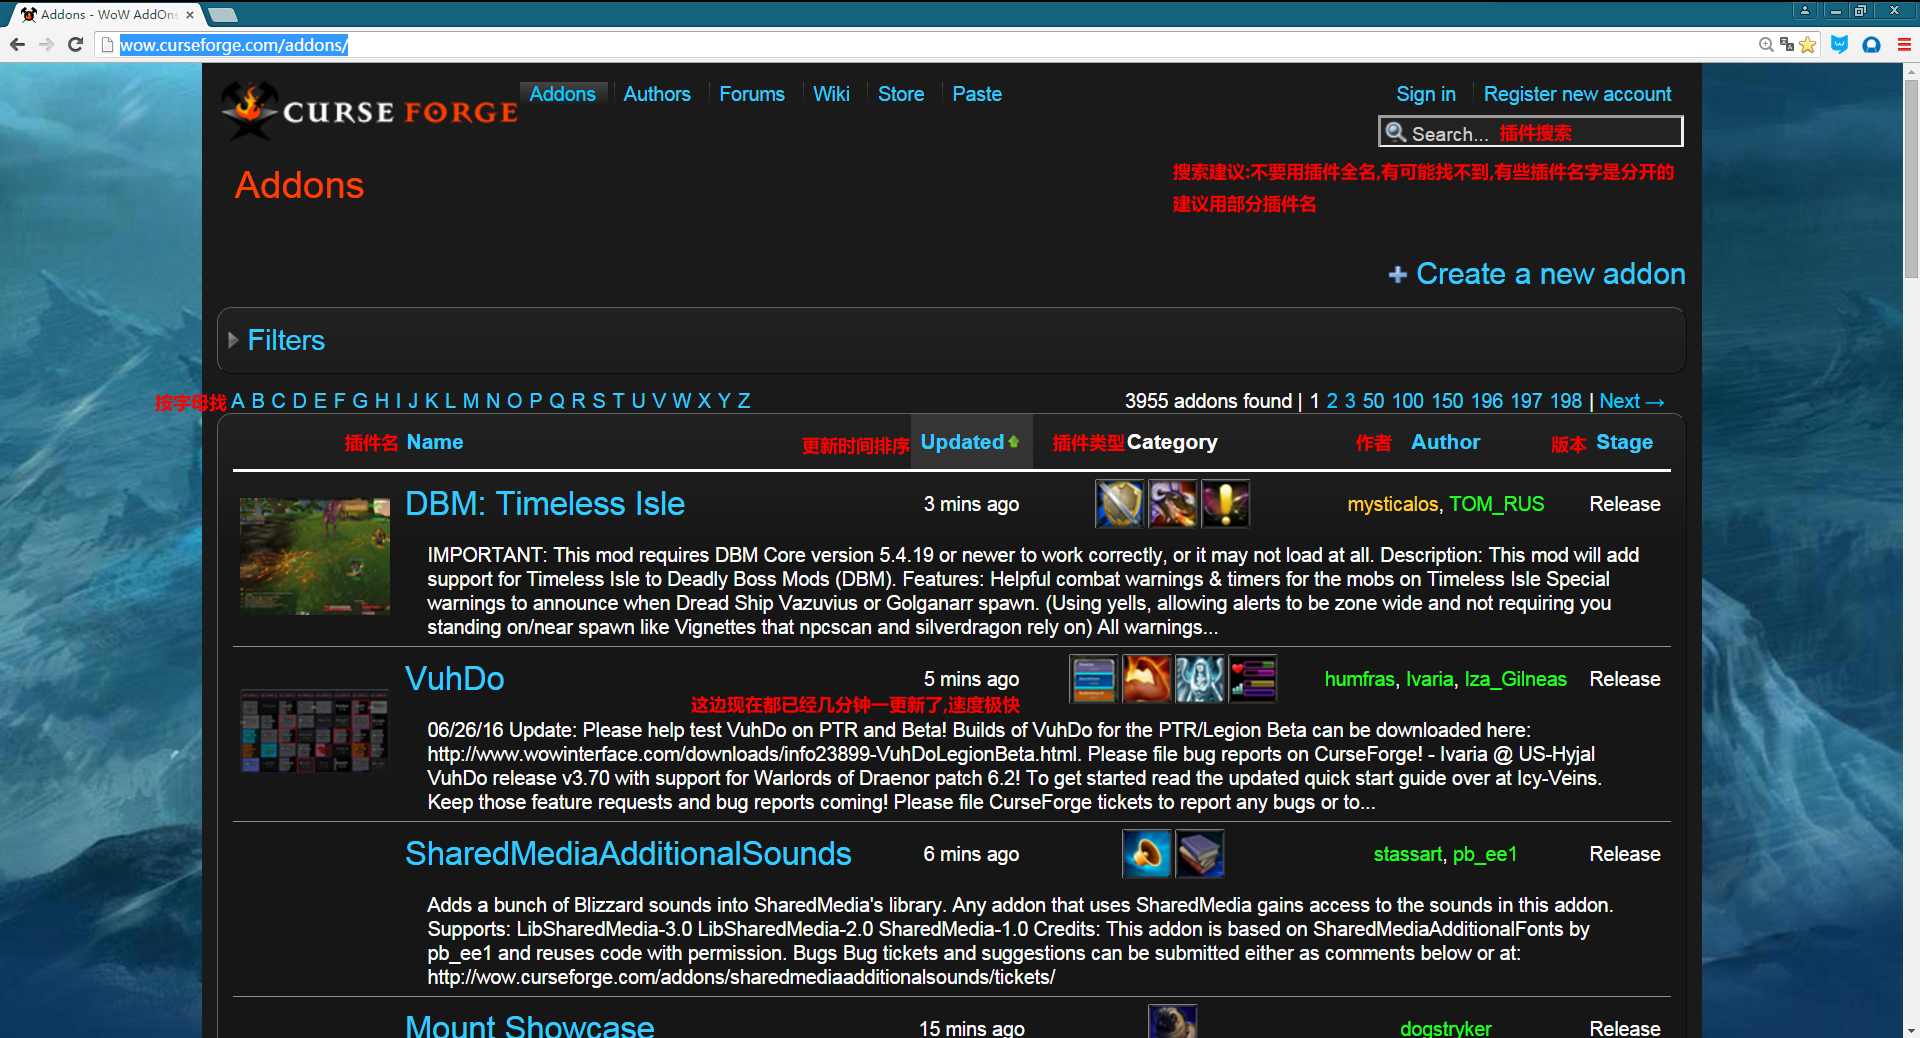Screen dimensions: 1920x1038
Task: Open DBM Timeless Isle screenshot thumbnail
Action: point(315,556)
